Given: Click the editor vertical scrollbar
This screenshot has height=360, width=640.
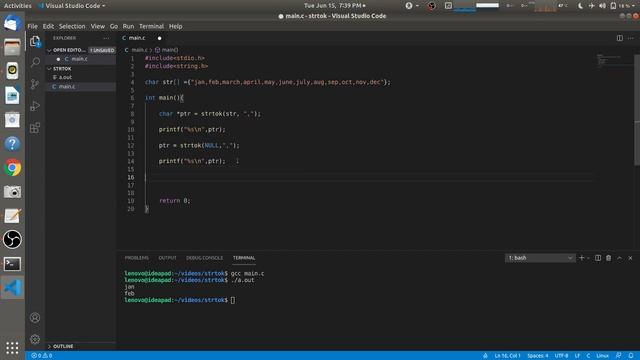Looking at the screenshot, I should click(637, 110).
